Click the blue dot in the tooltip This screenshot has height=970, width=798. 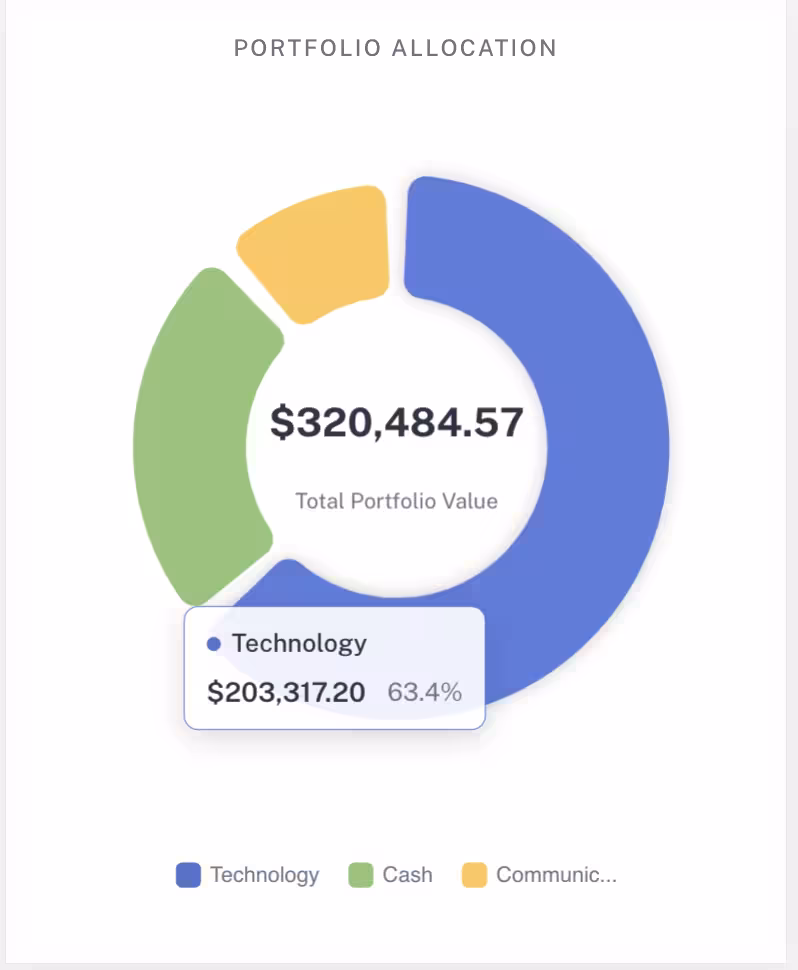[213, 644]
